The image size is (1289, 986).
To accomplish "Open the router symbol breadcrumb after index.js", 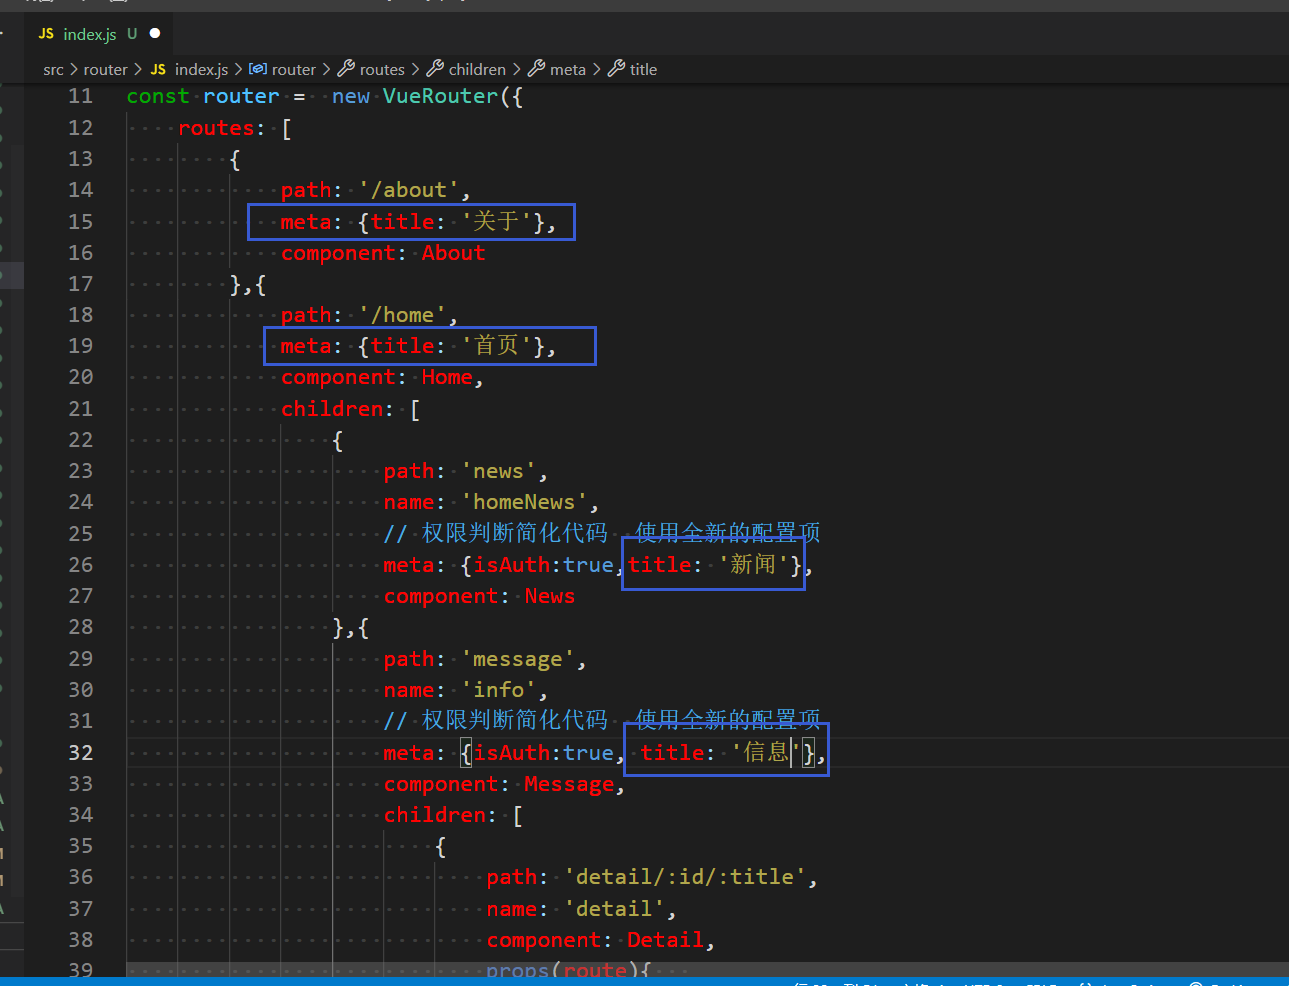I will point(293,69).
